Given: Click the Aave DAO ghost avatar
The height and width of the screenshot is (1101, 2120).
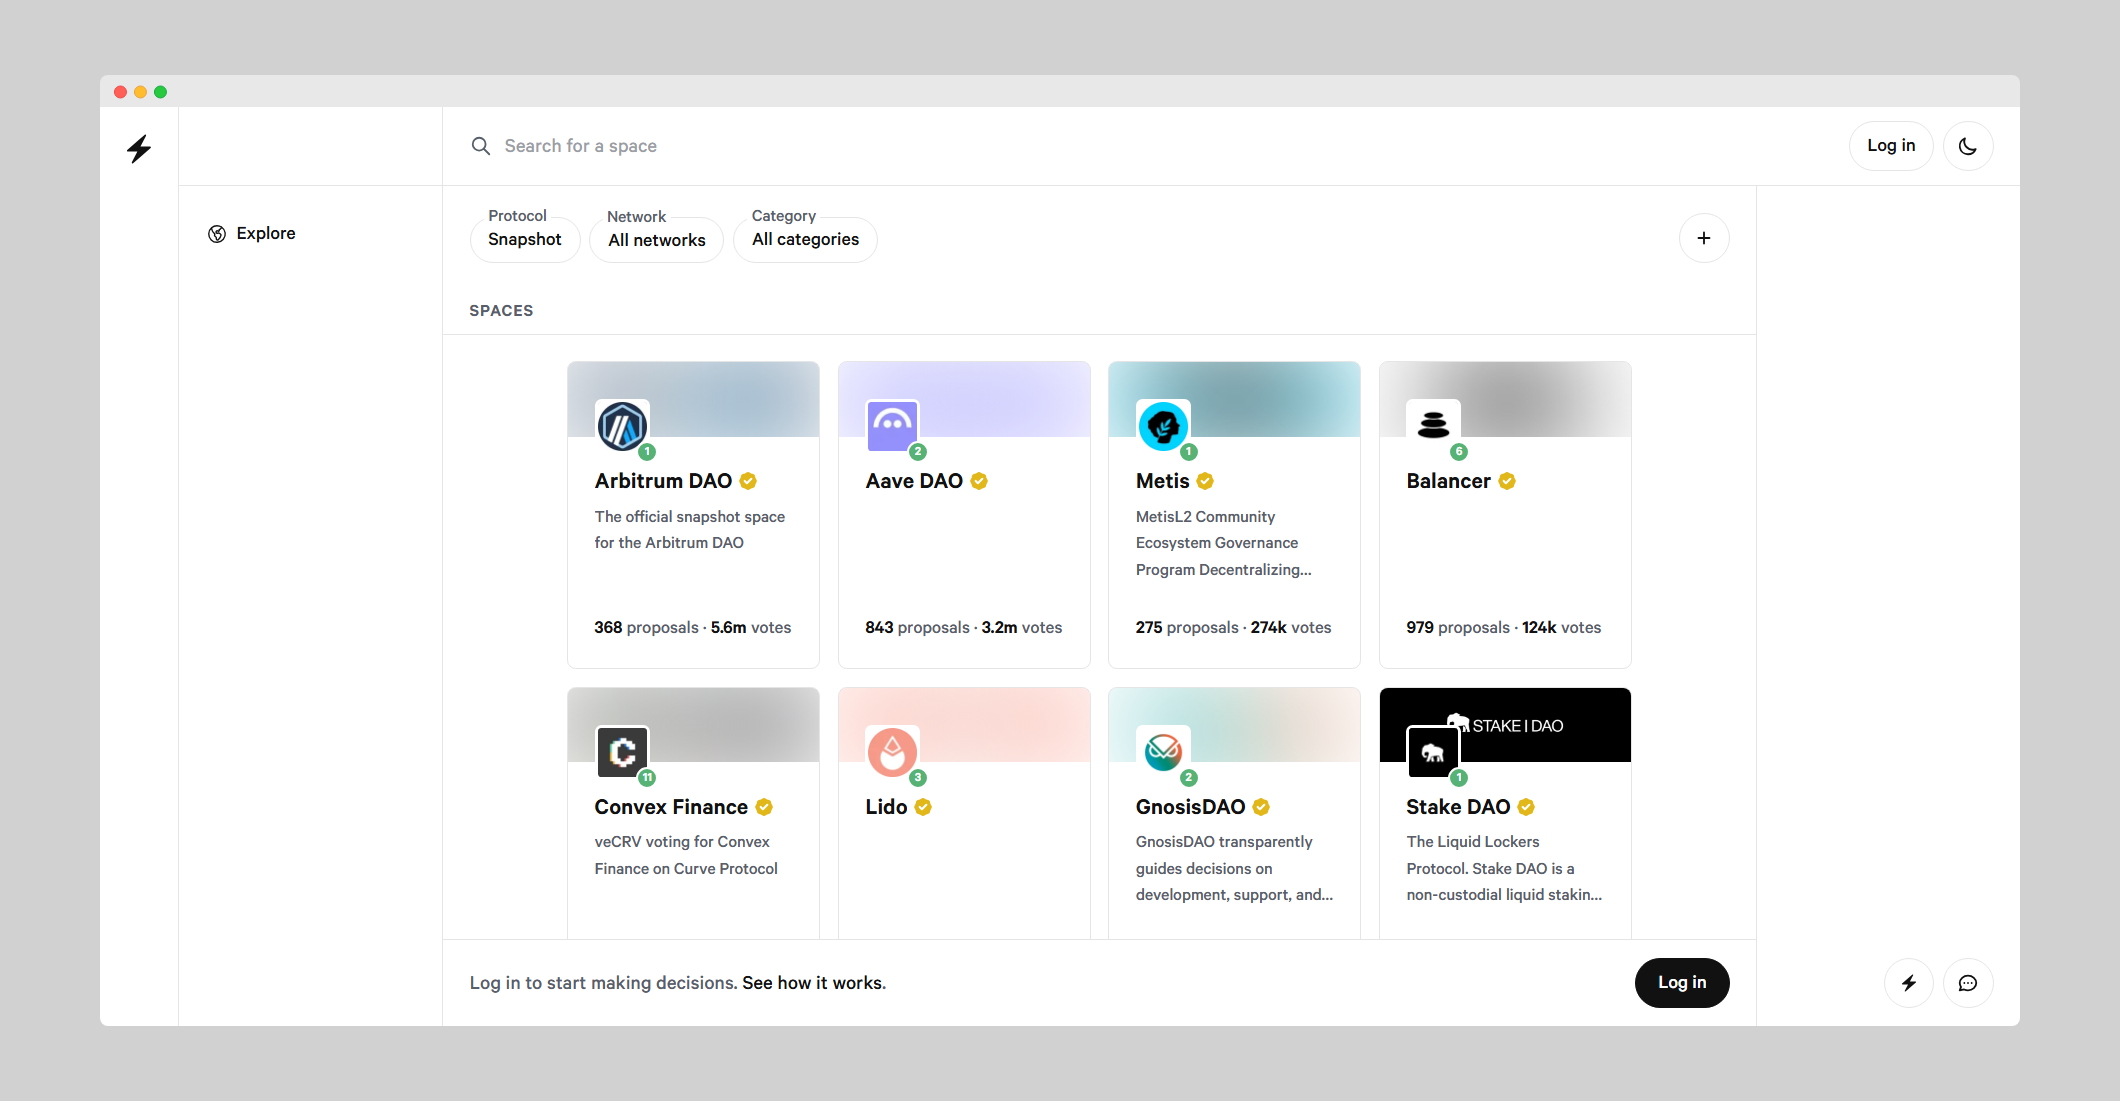Looking at the screenshot, I should pos(892,427).
